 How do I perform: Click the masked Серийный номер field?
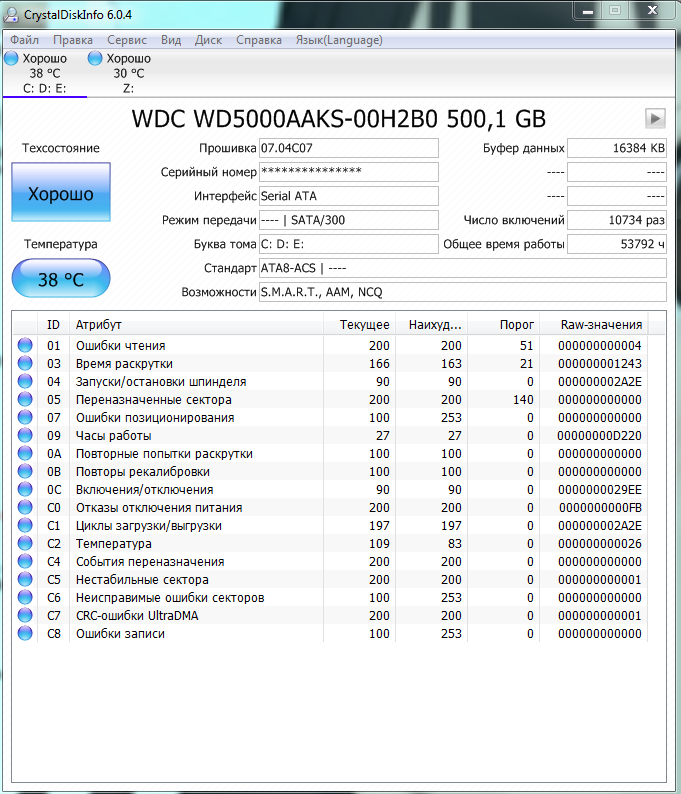(349, 172)
